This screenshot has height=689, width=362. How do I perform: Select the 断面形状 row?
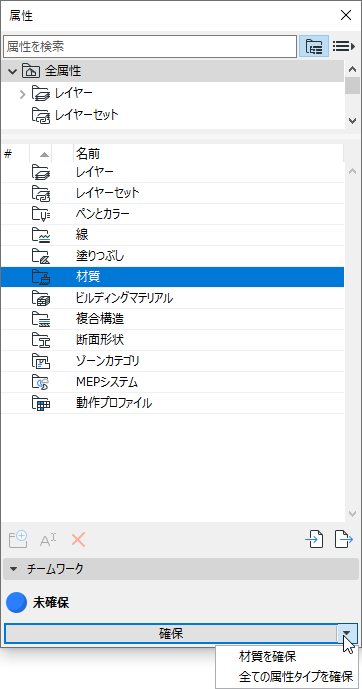click(172, 341)
